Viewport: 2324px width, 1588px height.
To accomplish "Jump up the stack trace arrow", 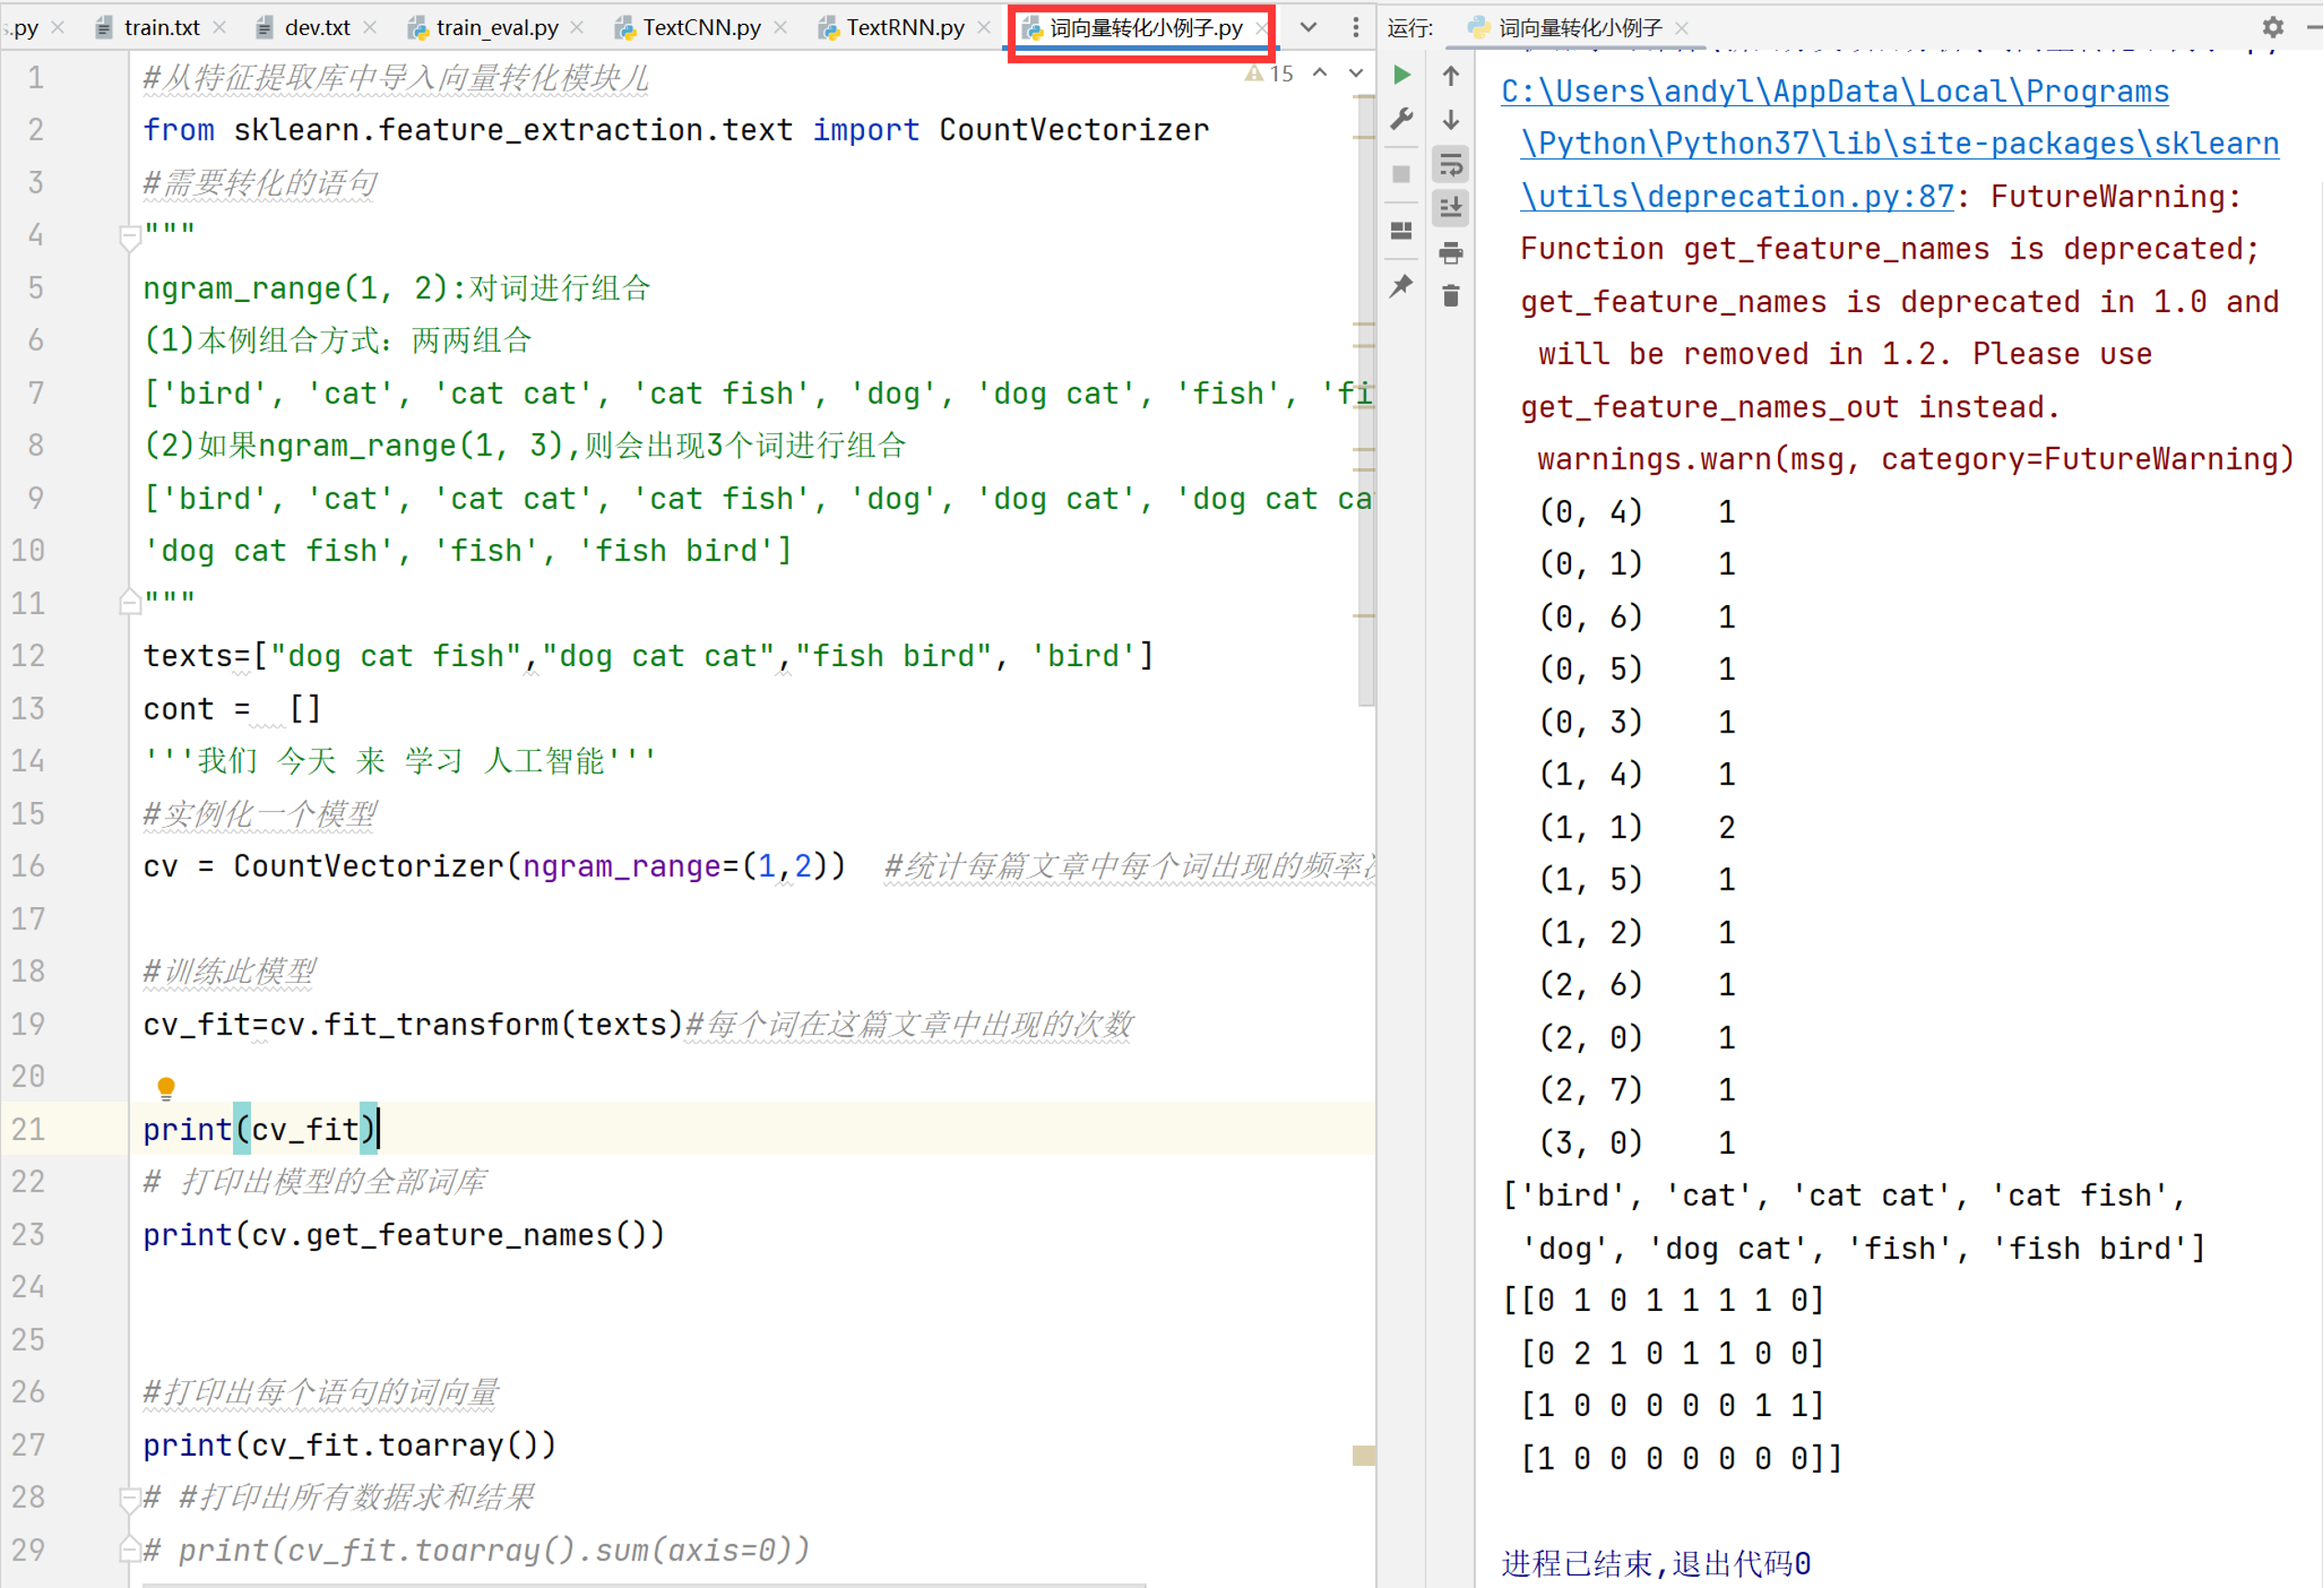I will pos(1451,75).
